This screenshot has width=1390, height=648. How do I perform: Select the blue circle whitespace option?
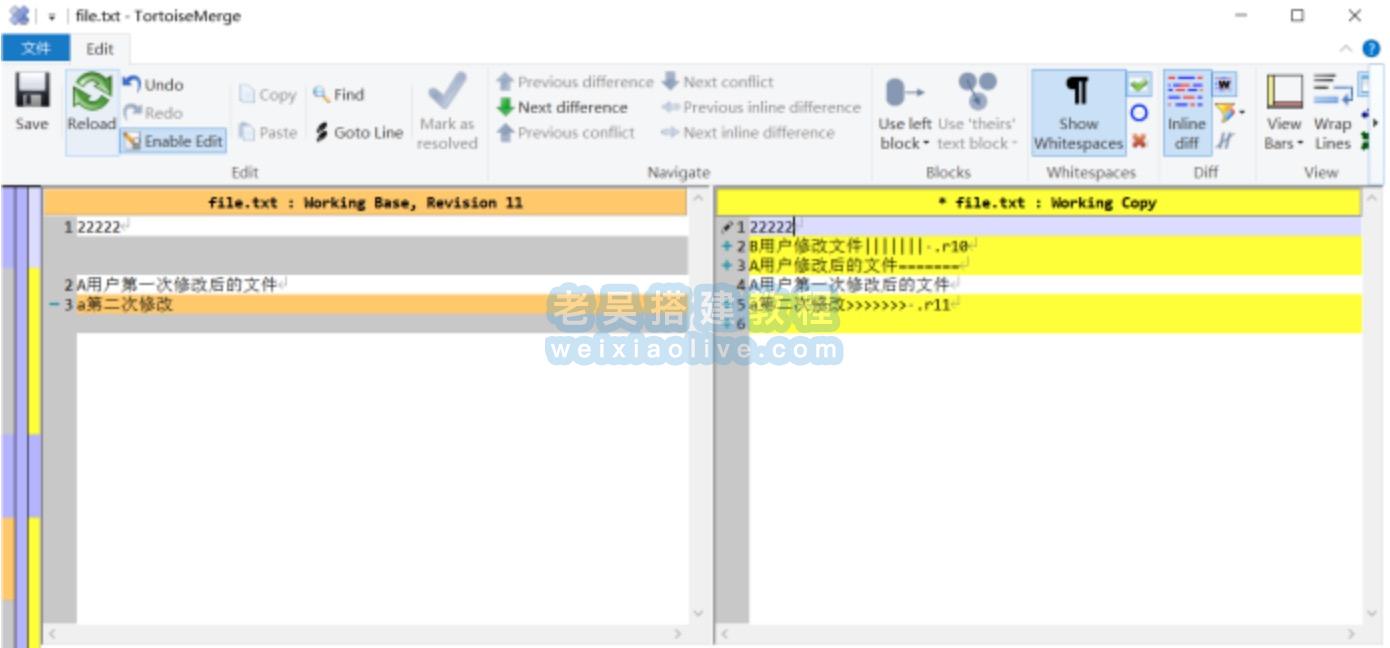1139,113
